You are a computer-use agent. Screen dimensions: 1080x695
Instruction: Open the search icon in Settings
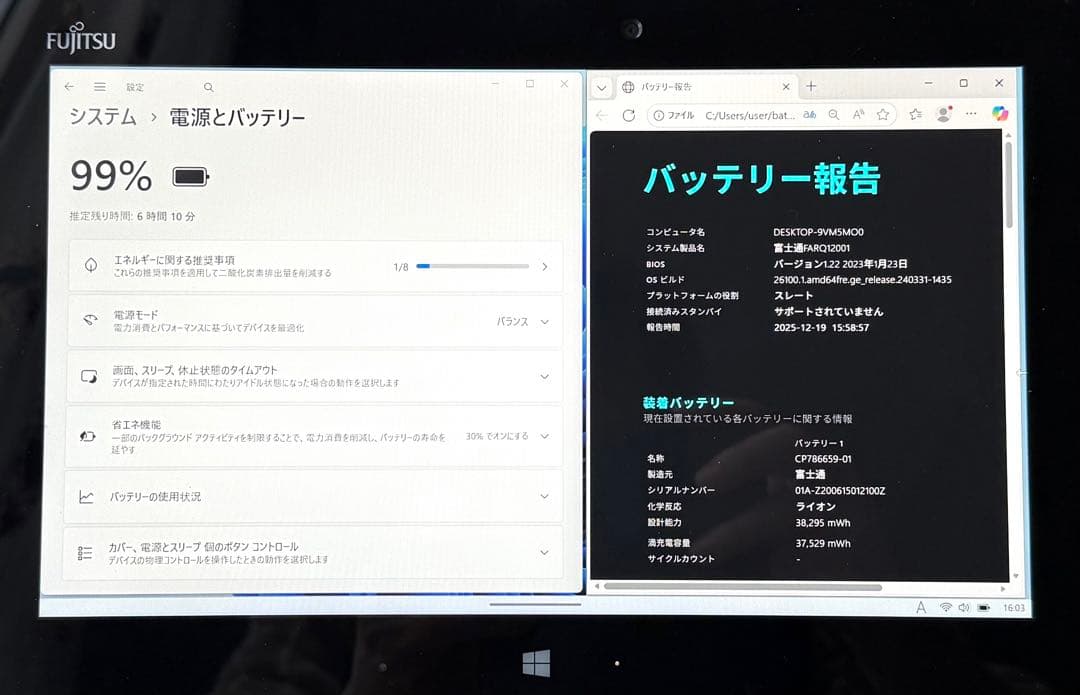tap(208, 86)
